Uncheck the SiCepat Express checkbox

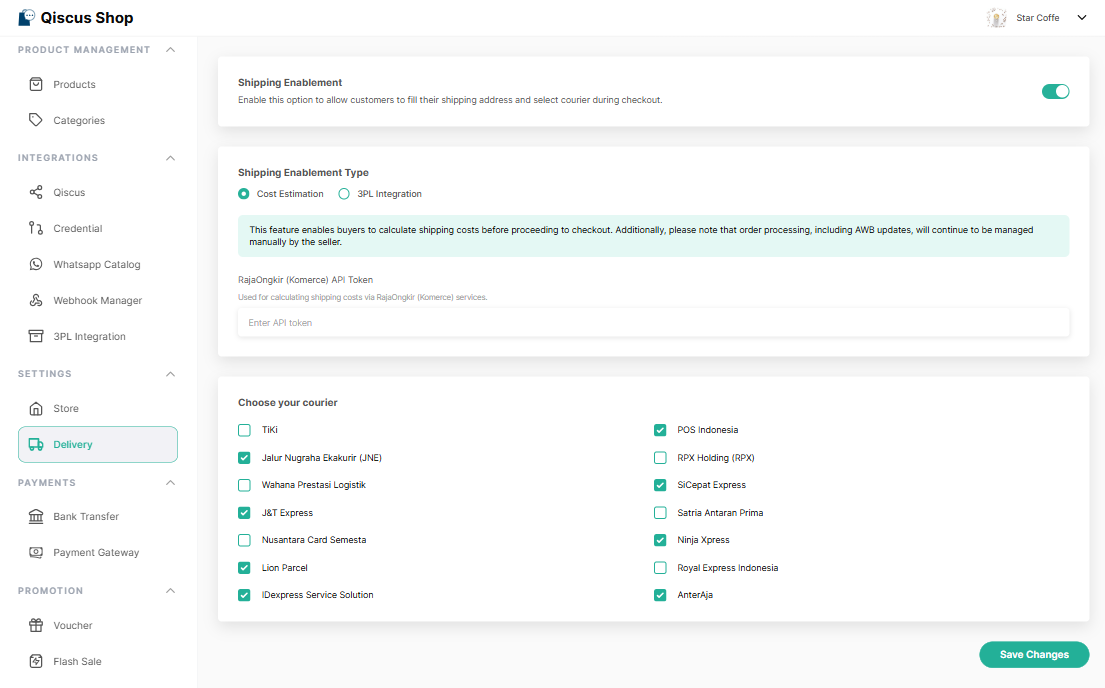(660, 485)
